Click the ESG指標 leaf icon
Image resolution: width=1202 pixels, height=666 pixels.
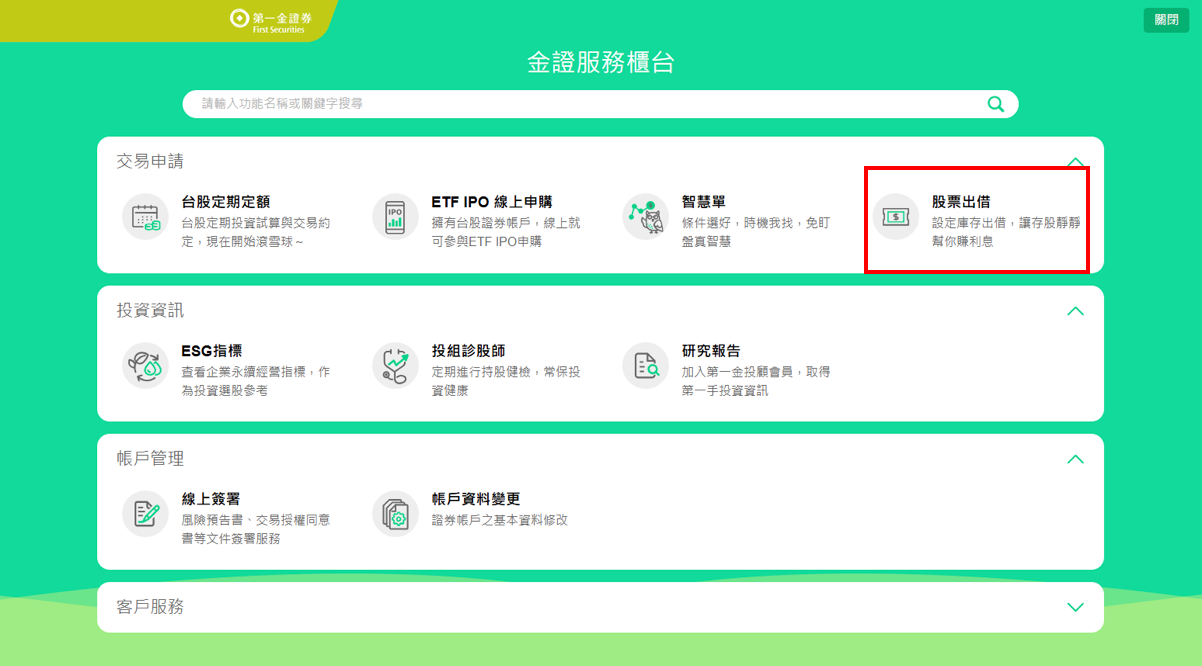tap(146, 365)
